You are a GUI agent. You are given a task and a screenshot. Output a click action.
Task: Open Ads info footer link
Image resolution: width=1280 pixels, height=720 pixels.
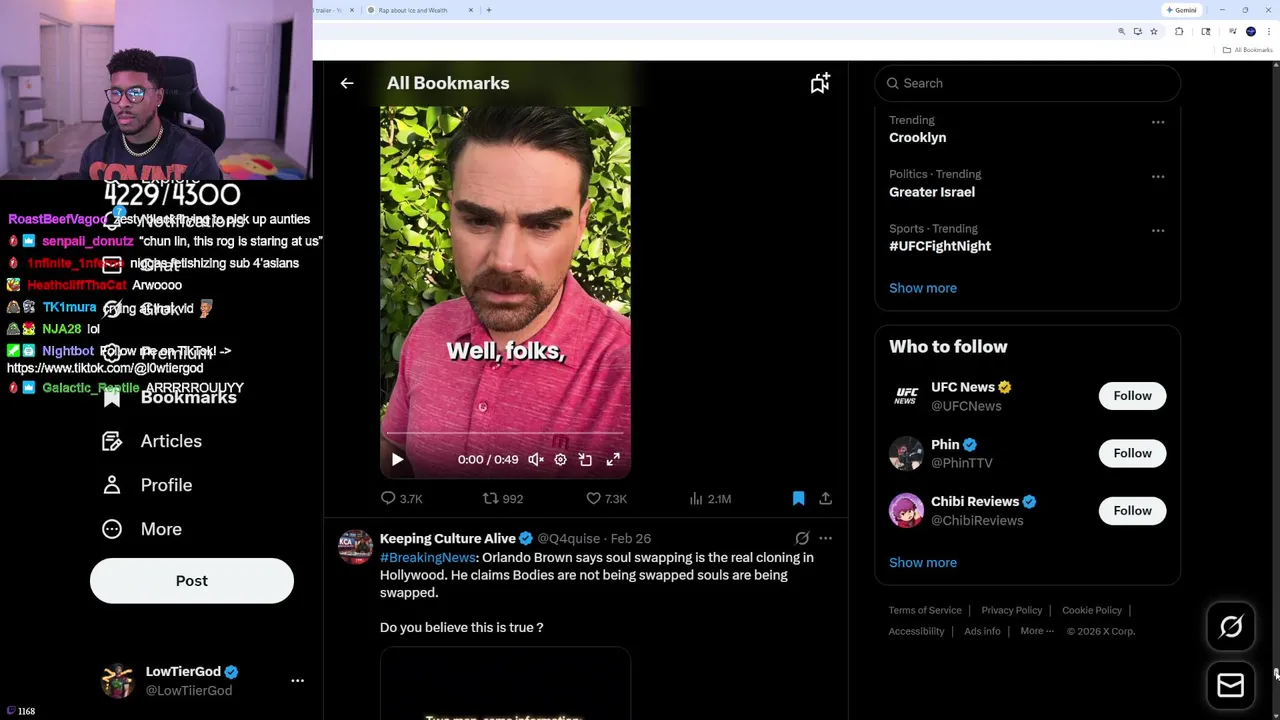(x=982, y=631)
